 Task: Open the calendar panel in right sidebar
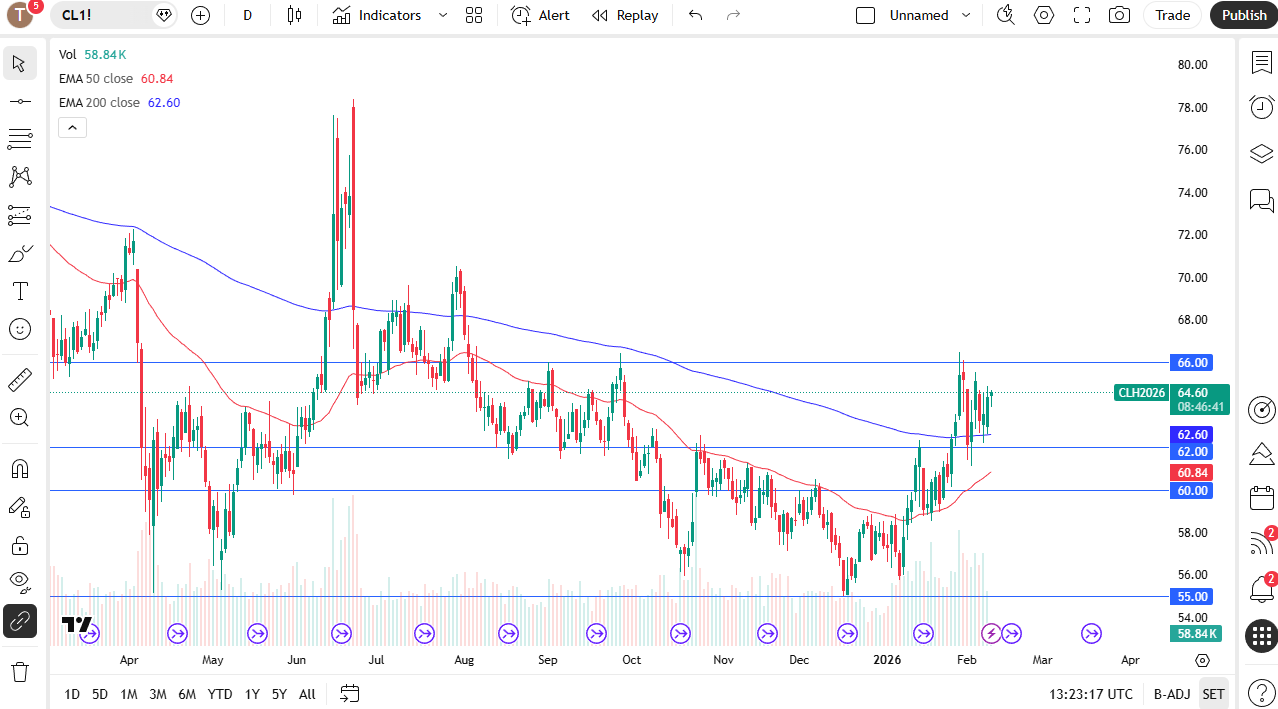[x=1261, y=497]
